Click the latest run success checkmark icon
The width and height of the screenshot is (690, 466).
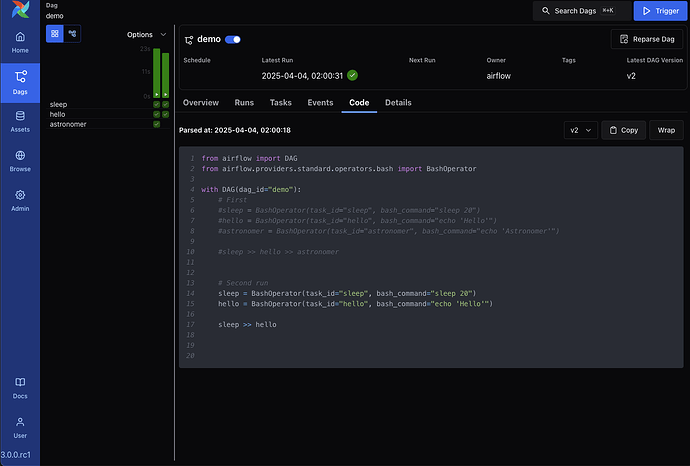(x=352, y=75)
